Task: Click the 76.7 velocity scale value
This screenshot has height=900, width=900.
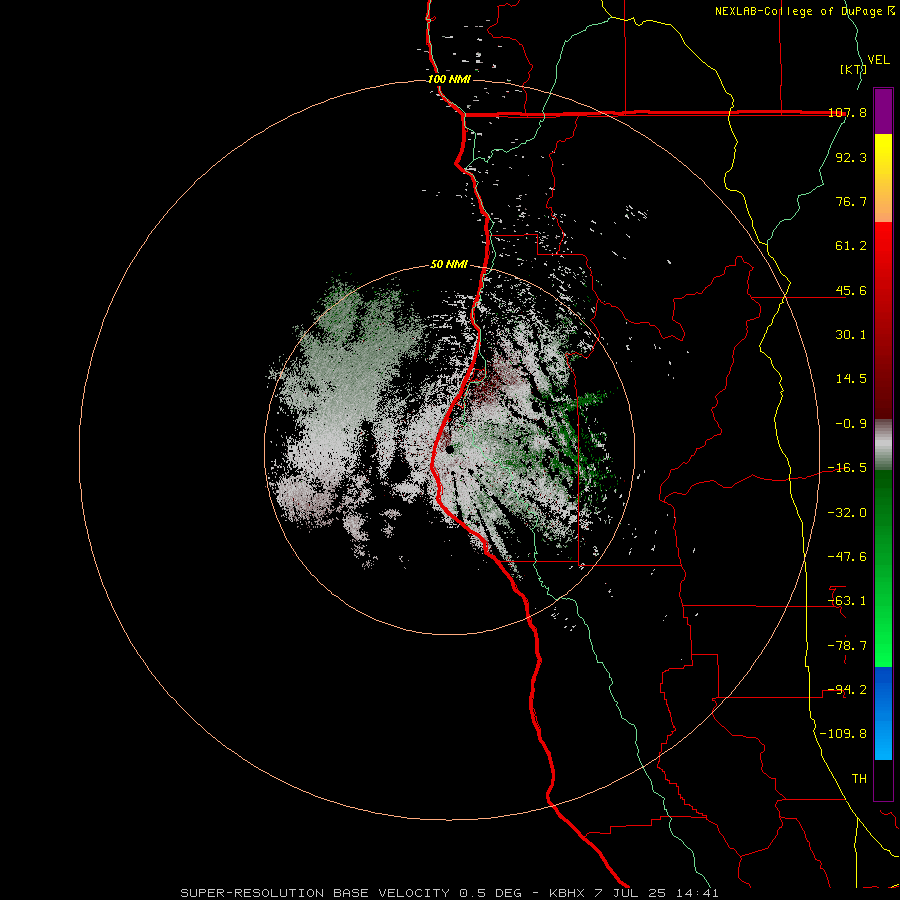Action: point(851,201)
